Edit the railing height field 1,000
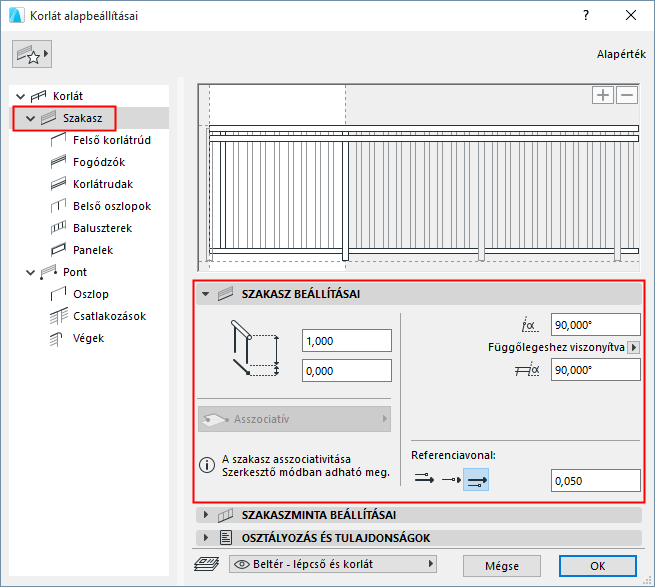 347,341
